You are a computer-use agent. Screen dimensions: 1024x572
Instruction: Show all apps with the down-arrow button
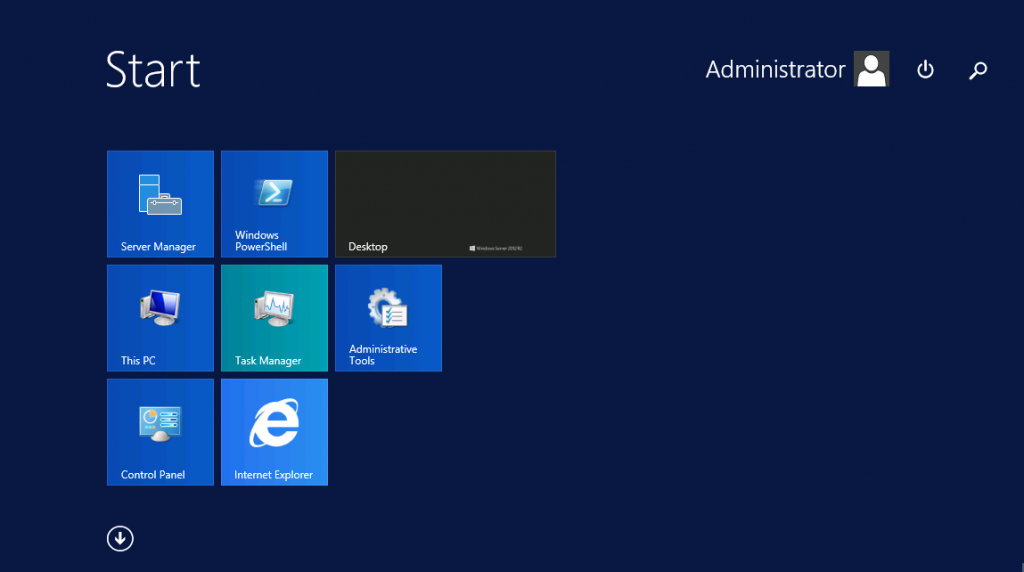[x=120, y=539]
